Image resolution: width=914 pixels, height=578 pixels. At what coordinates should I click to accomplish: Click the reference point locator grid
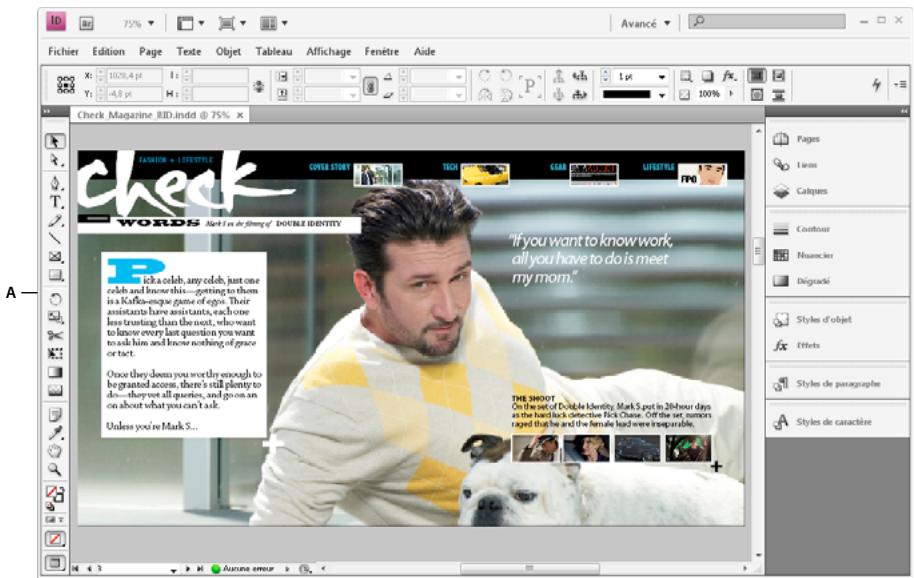tap(65, 85)
